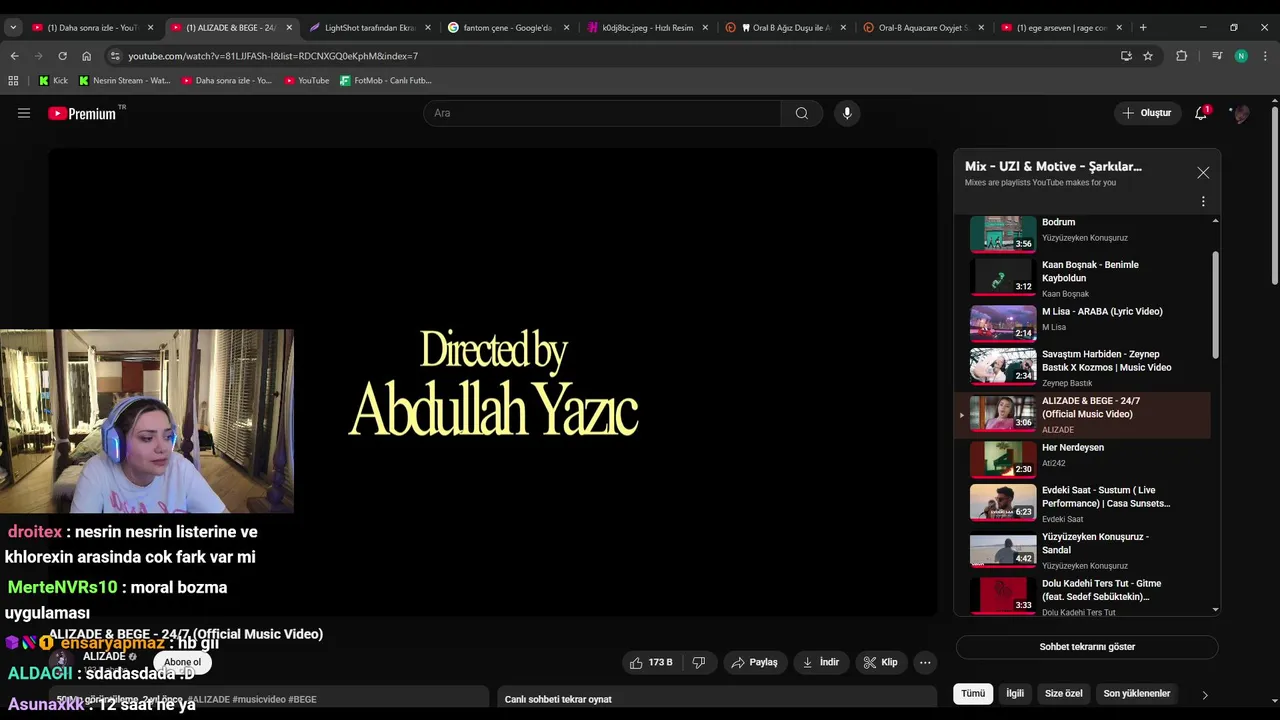Click Sohbet tekrarını göster button
Screen dimensions: 1280x720
coord(1087,647)
